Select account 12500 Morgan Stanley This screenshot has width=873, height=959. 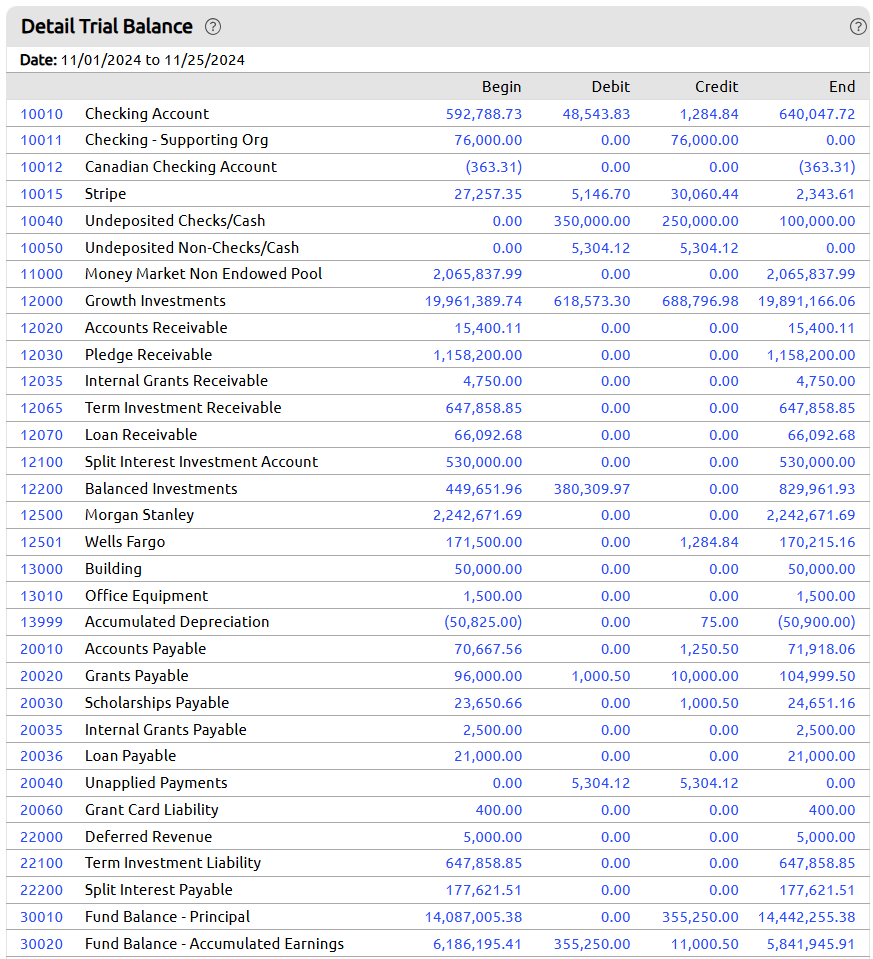click(x=42, y=516)
